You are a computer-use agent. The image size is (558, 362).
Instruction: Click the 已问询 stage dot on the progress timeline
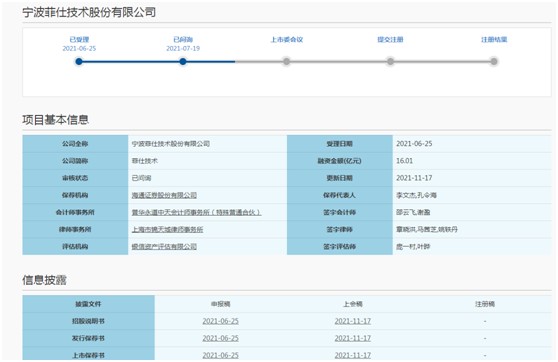(183, 62)
